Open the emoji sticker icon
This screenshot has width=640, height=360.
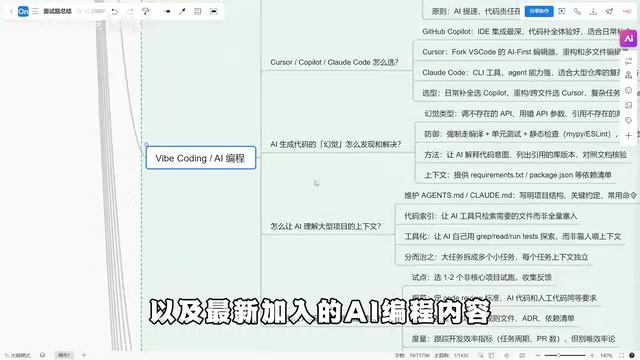[629, 90]
